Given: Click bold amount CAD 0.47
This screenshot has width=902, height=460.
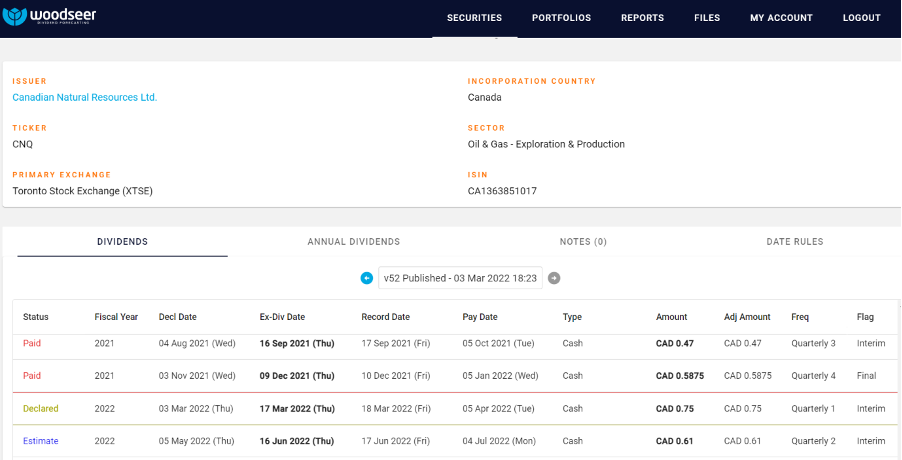Looking at the screenshot, I should click(675, 343).
